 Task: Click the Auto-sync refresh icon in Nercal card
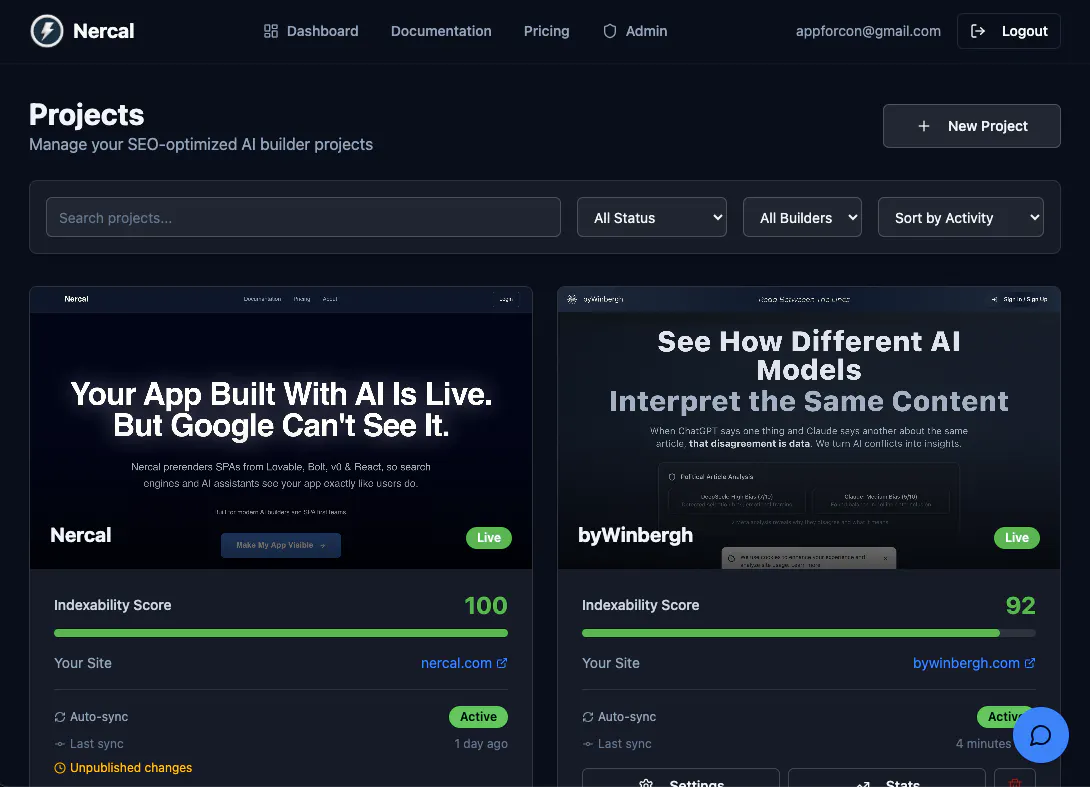[60, 717]
